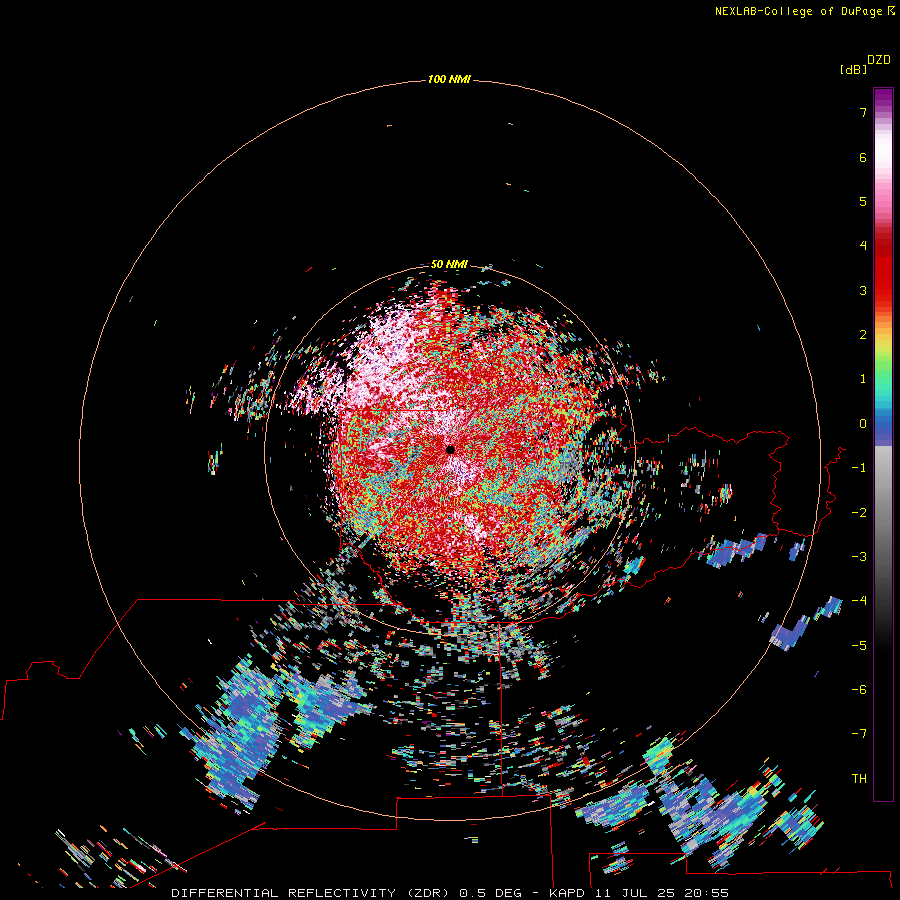Click the 0 value on the dB scale

tap(863, 424)
